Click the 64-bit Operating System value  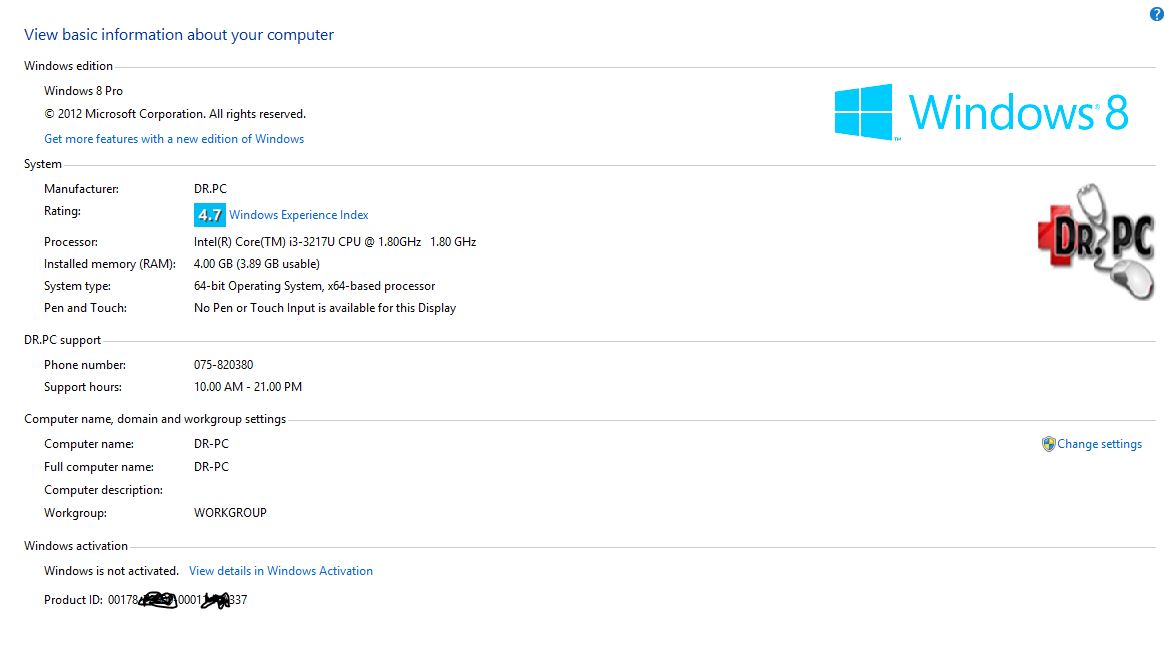(x=315, y=286)
